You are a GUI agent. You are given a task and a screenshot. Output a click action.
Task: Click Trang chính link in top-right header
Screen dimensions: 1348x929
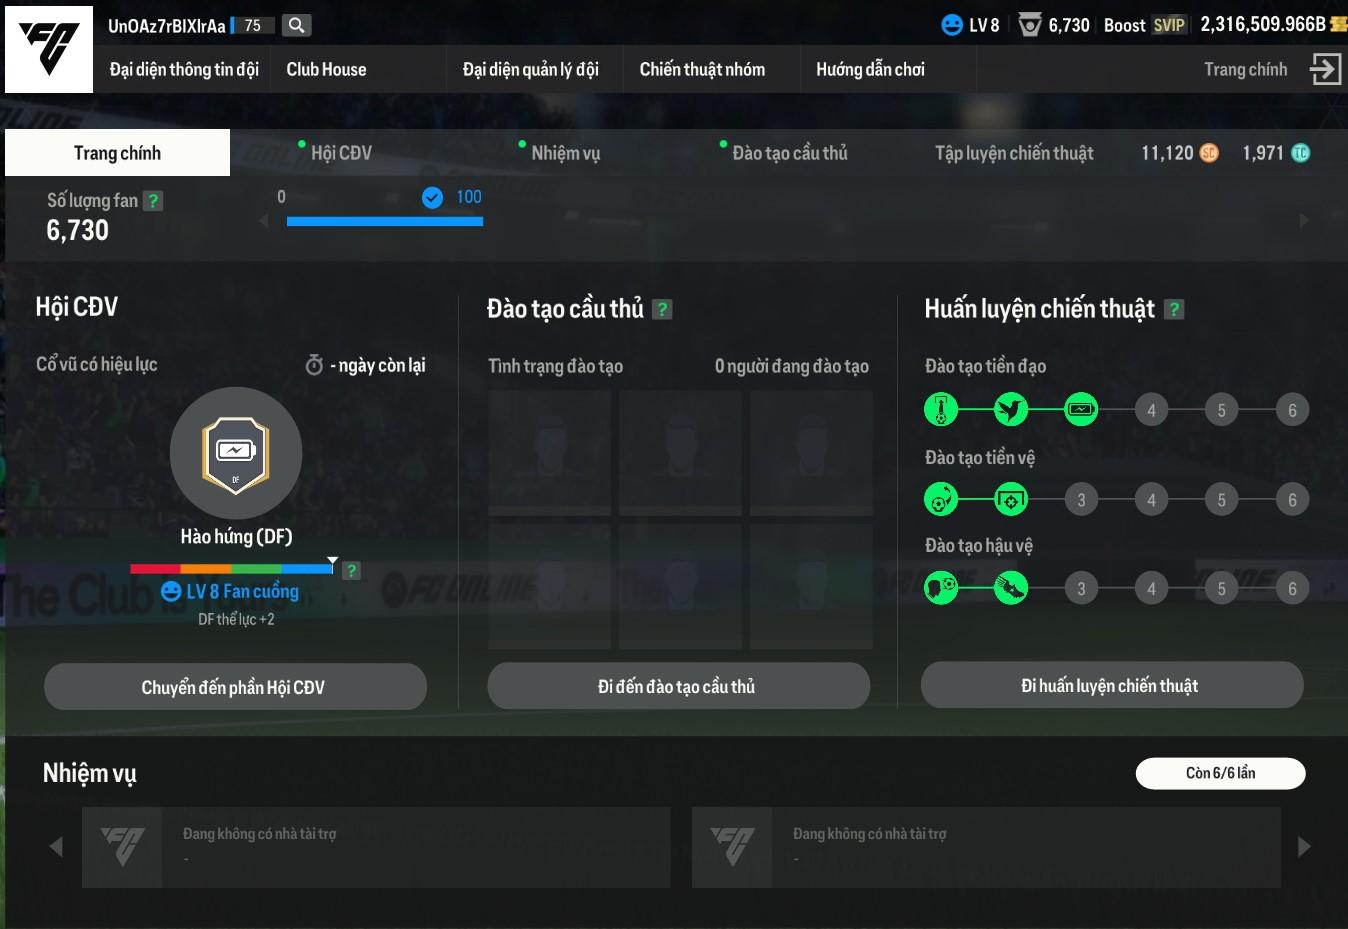(x=1245, y=69)
